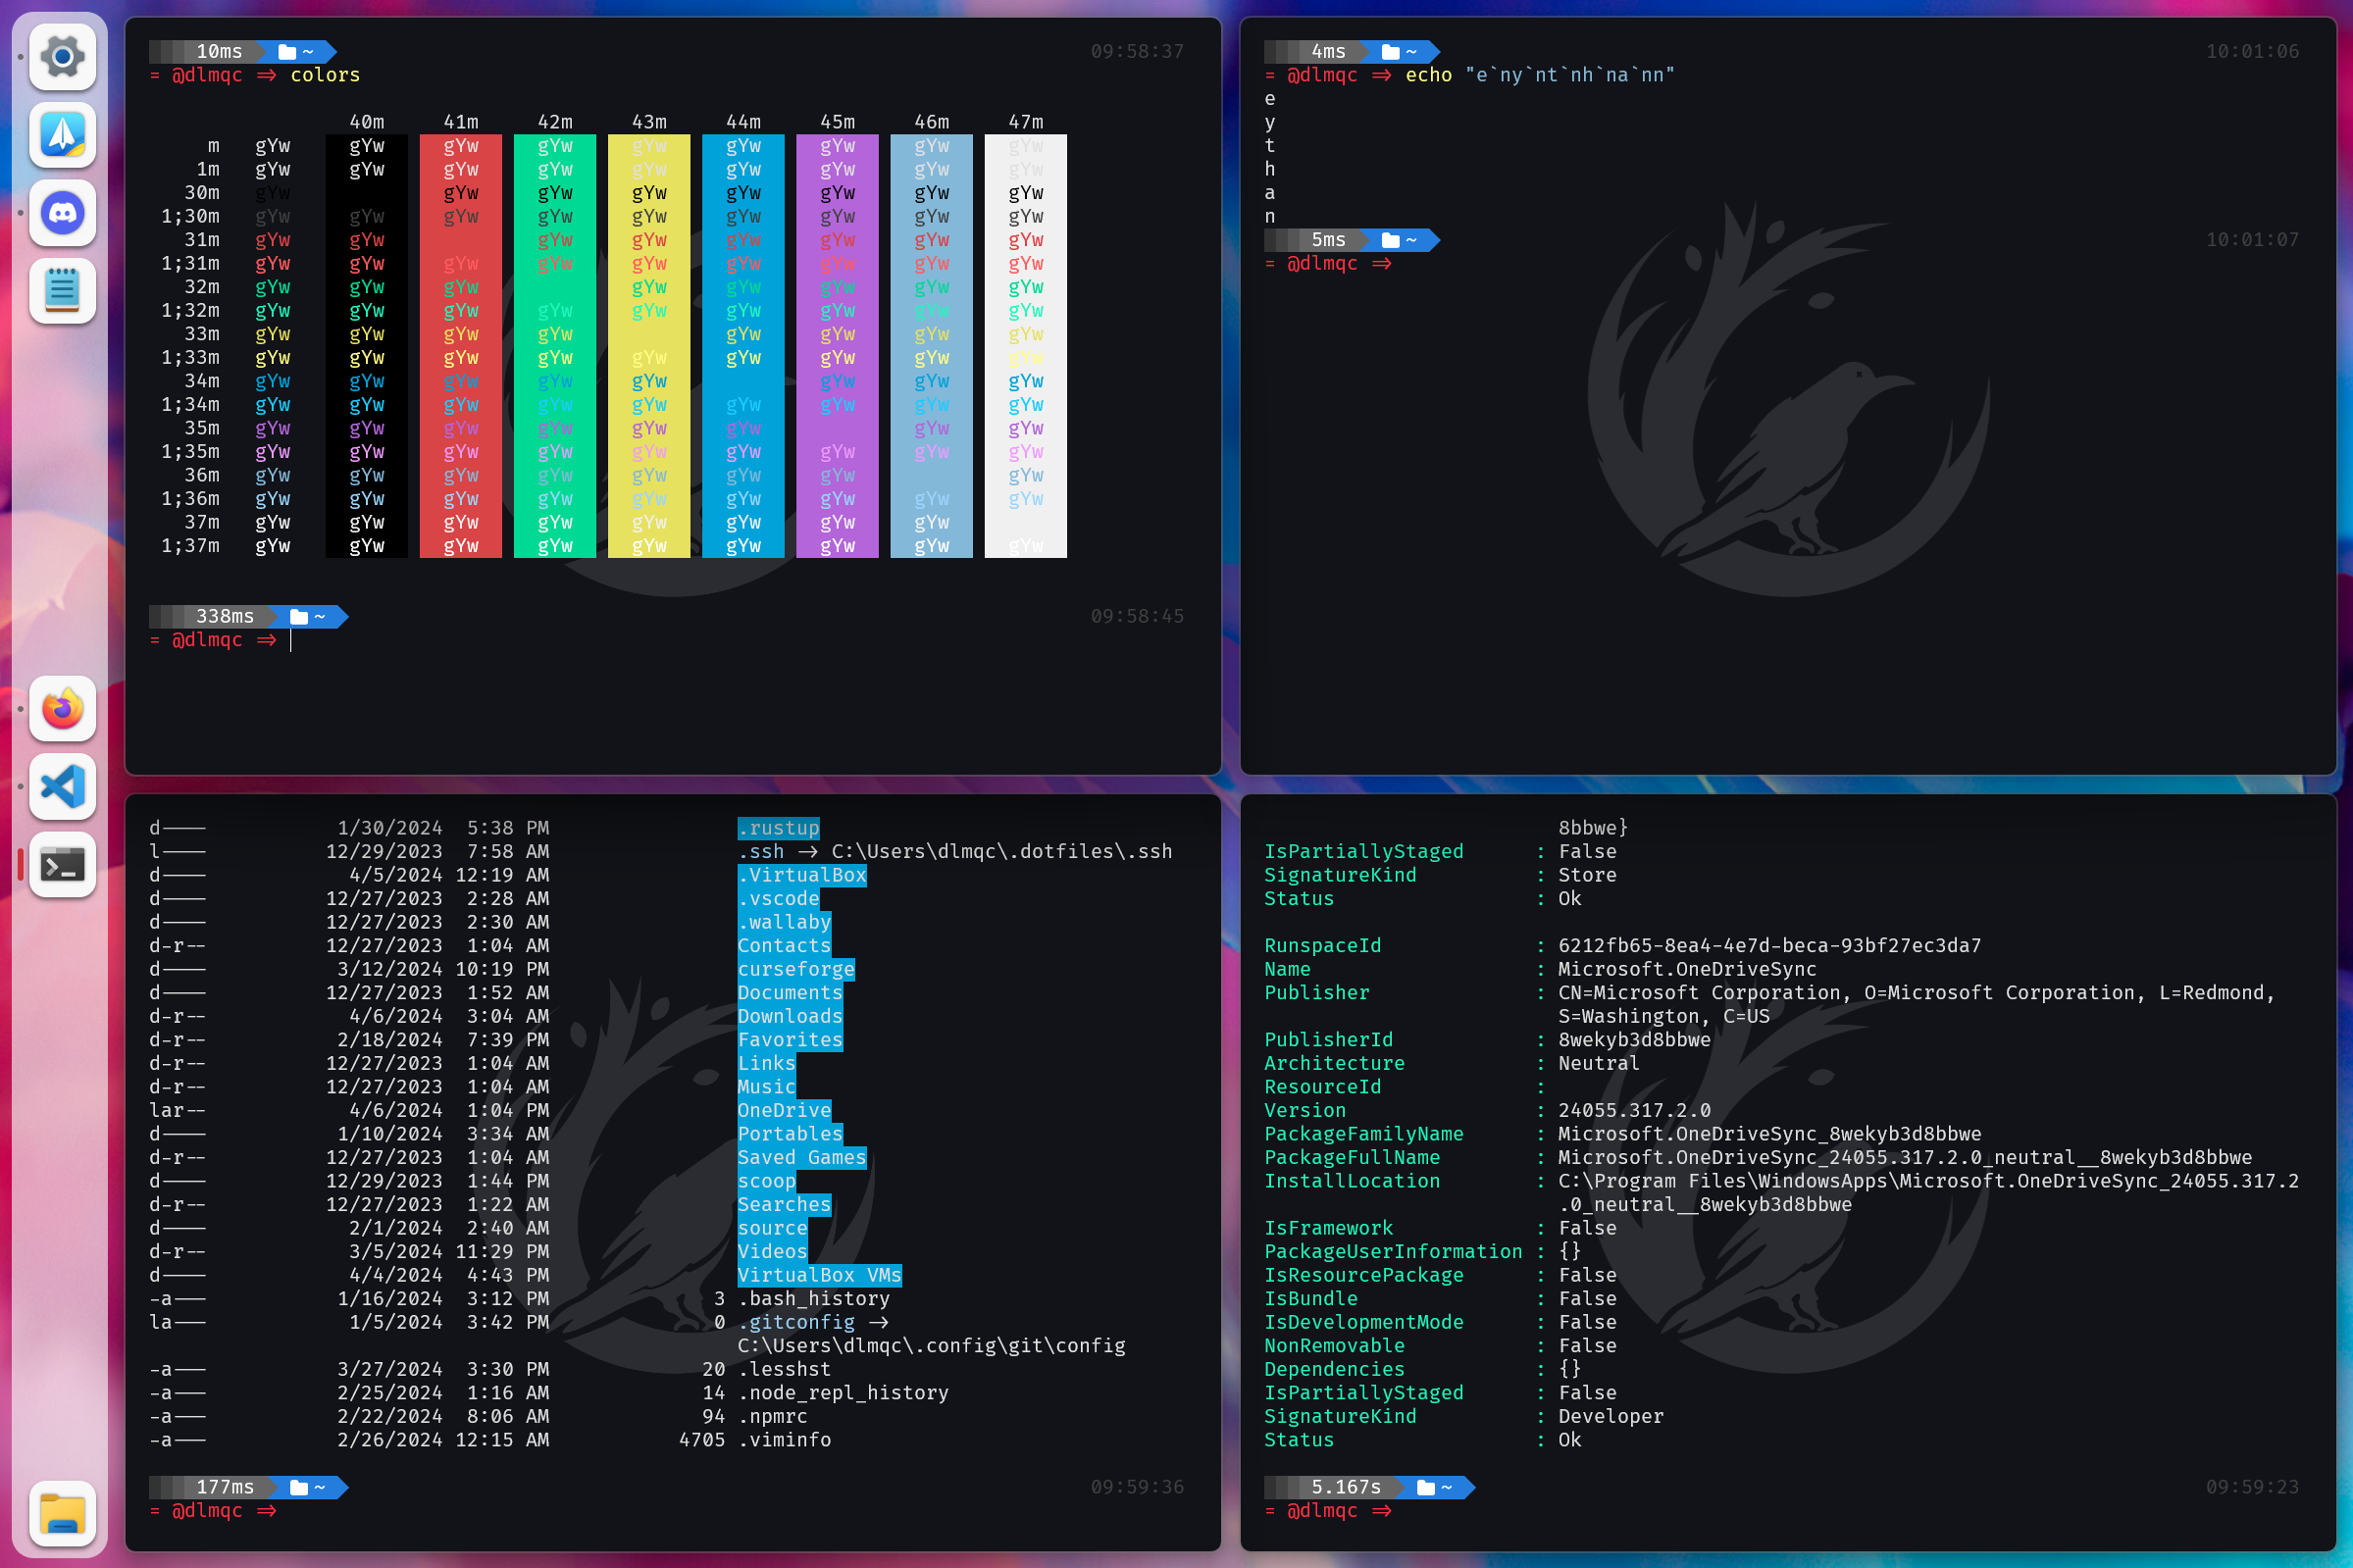This screenshot has height=1568, width=2353.
Task: Click the Documents directory entry
Action: tap(790, 992)
